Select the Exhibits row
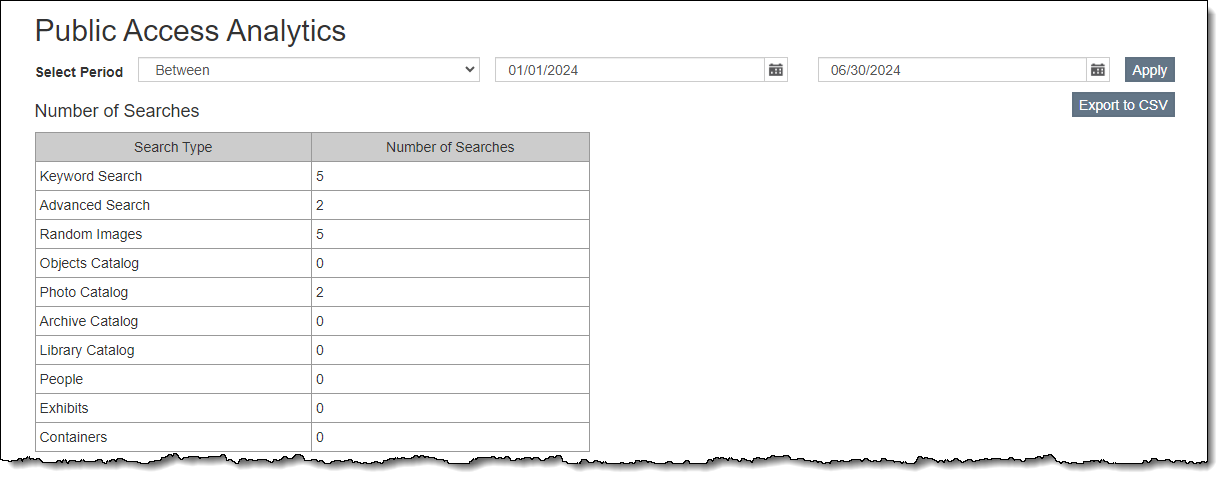This screenshot has height=479, width=1223. click(x=64, y=408)
